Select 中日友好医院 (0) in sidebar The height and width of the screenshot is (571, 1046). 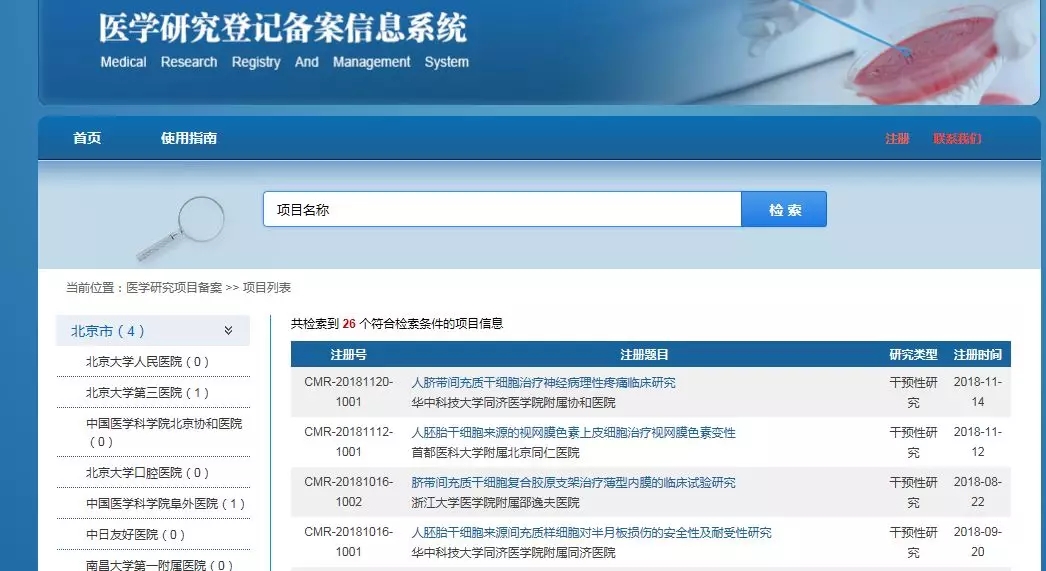pos(135,535)
